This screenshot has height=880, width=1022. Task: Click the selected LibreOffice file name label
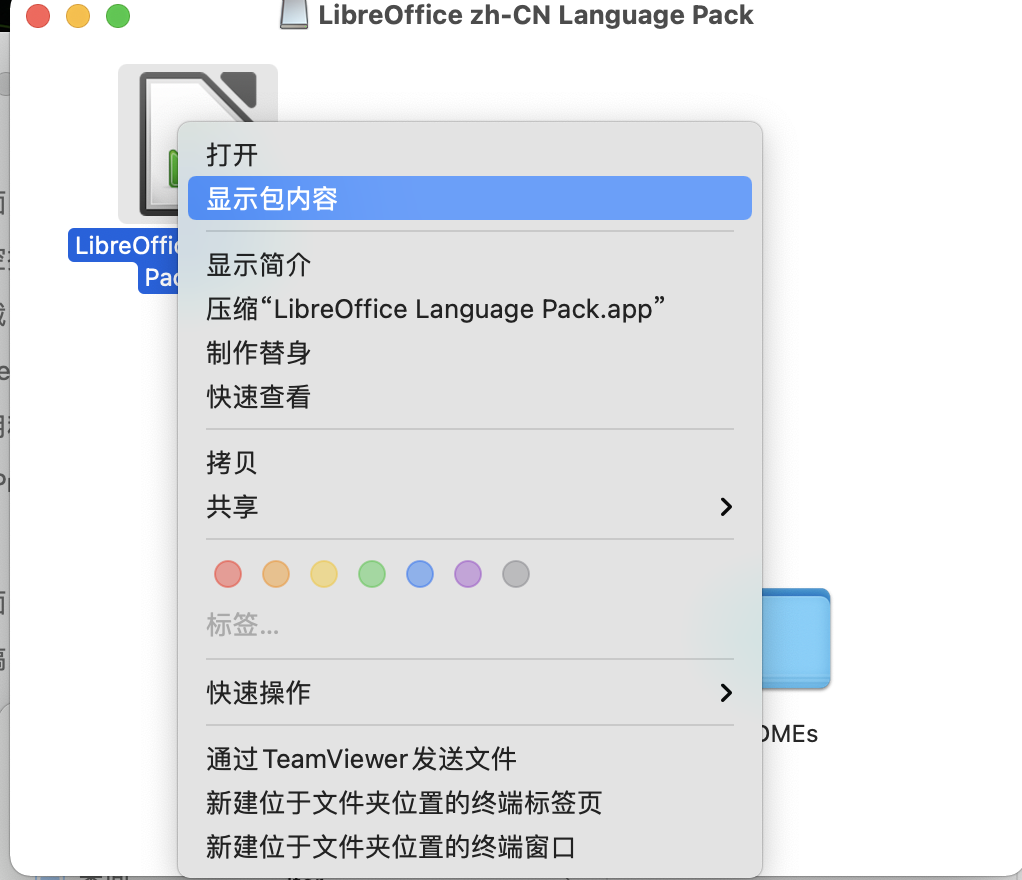(x=124, y=261)
